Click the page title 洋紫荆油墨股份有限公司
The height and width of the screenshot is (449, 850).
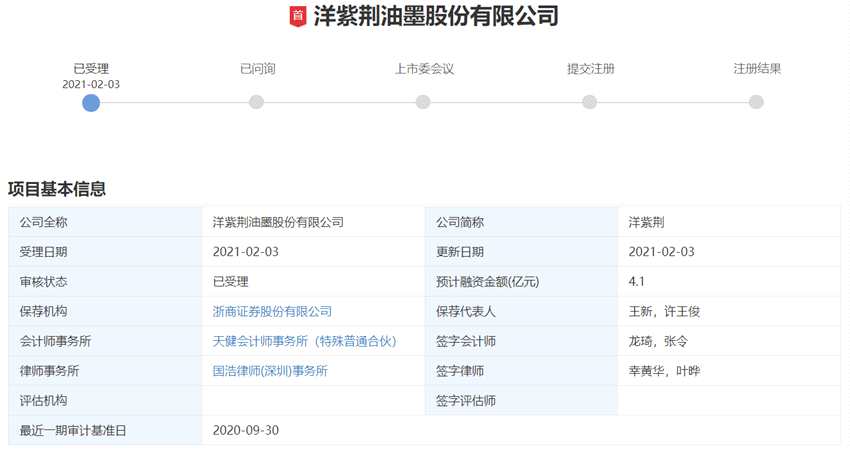(436, 16)
